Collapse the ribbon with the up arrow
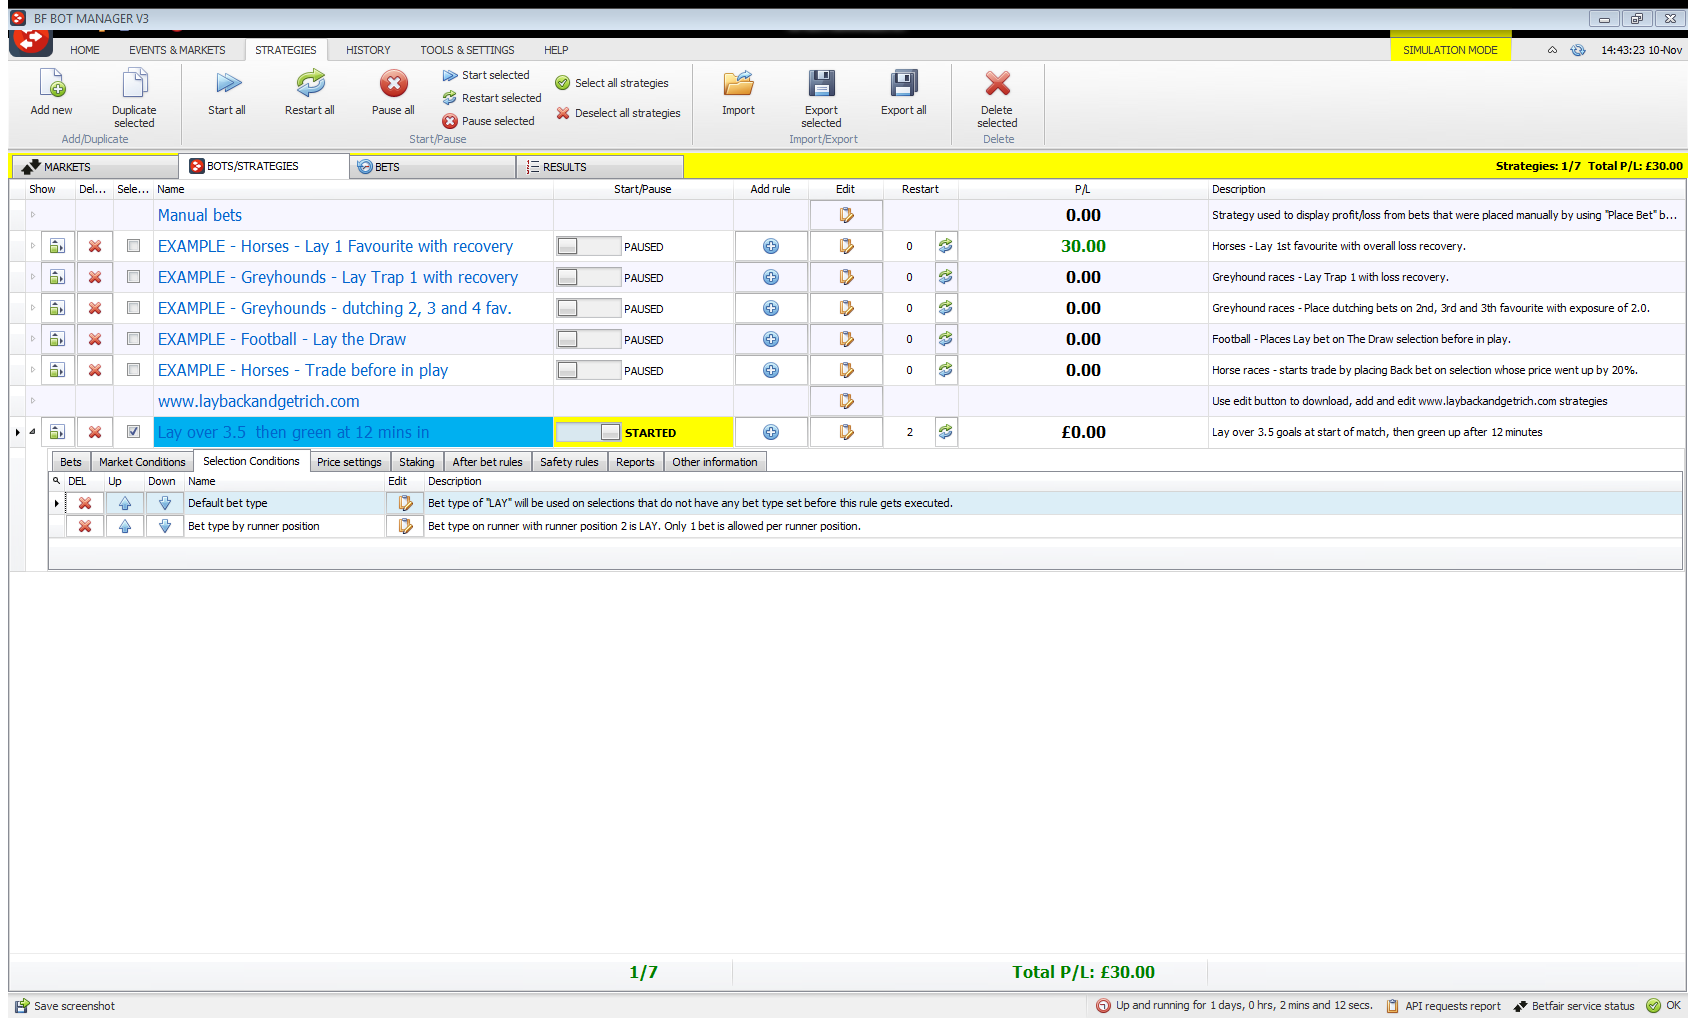Image resolution: width=1696 pixels, height=1026 pixels. [x=1552, y=50]
